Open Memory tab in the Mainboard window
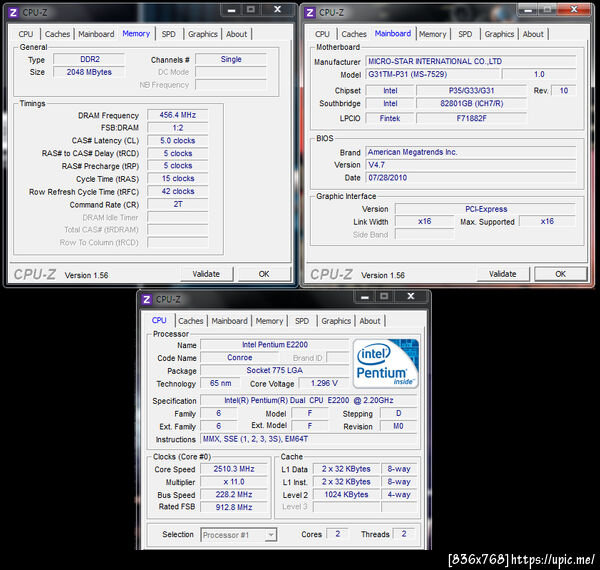 433,34
